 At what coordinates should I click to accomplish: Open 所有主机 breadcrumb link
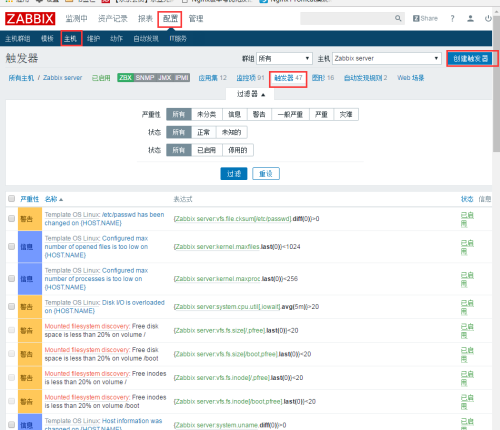[21, 78]
